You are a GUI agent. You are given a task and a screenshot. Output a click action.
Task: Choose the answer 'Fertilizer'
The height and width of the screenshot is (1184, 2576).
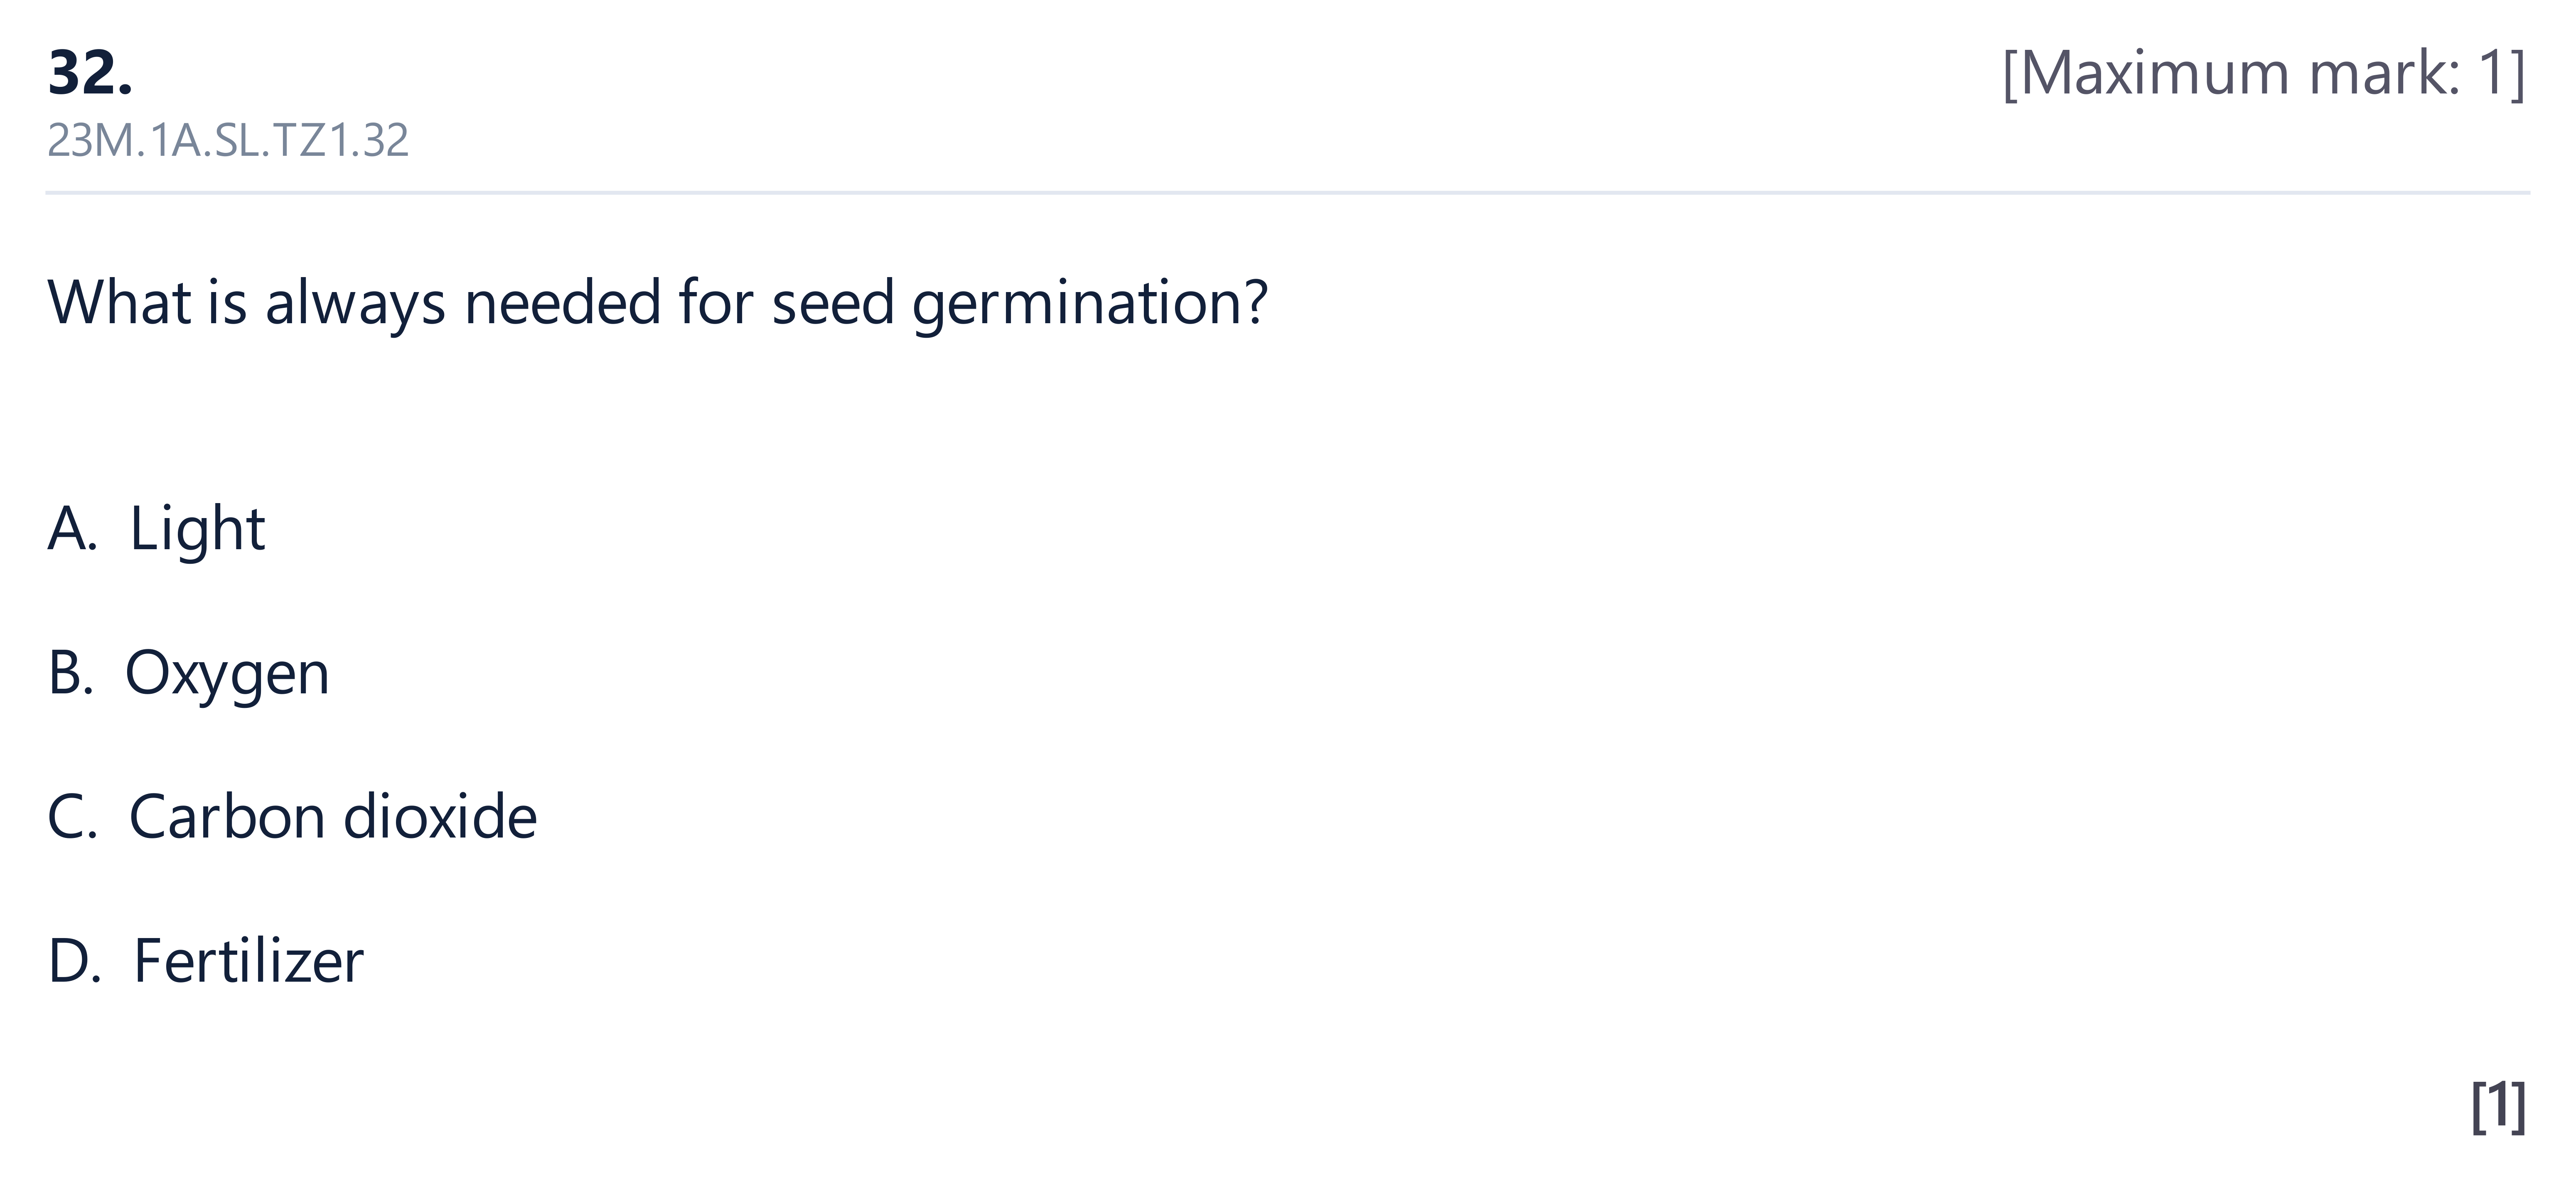tap(249, 961)
